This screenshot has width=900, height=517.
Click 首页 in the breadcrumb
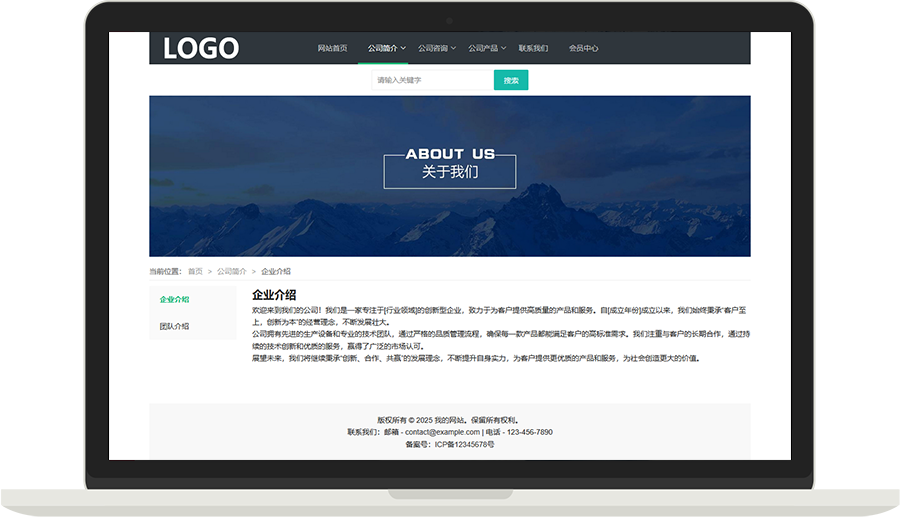tap(195, 271)
